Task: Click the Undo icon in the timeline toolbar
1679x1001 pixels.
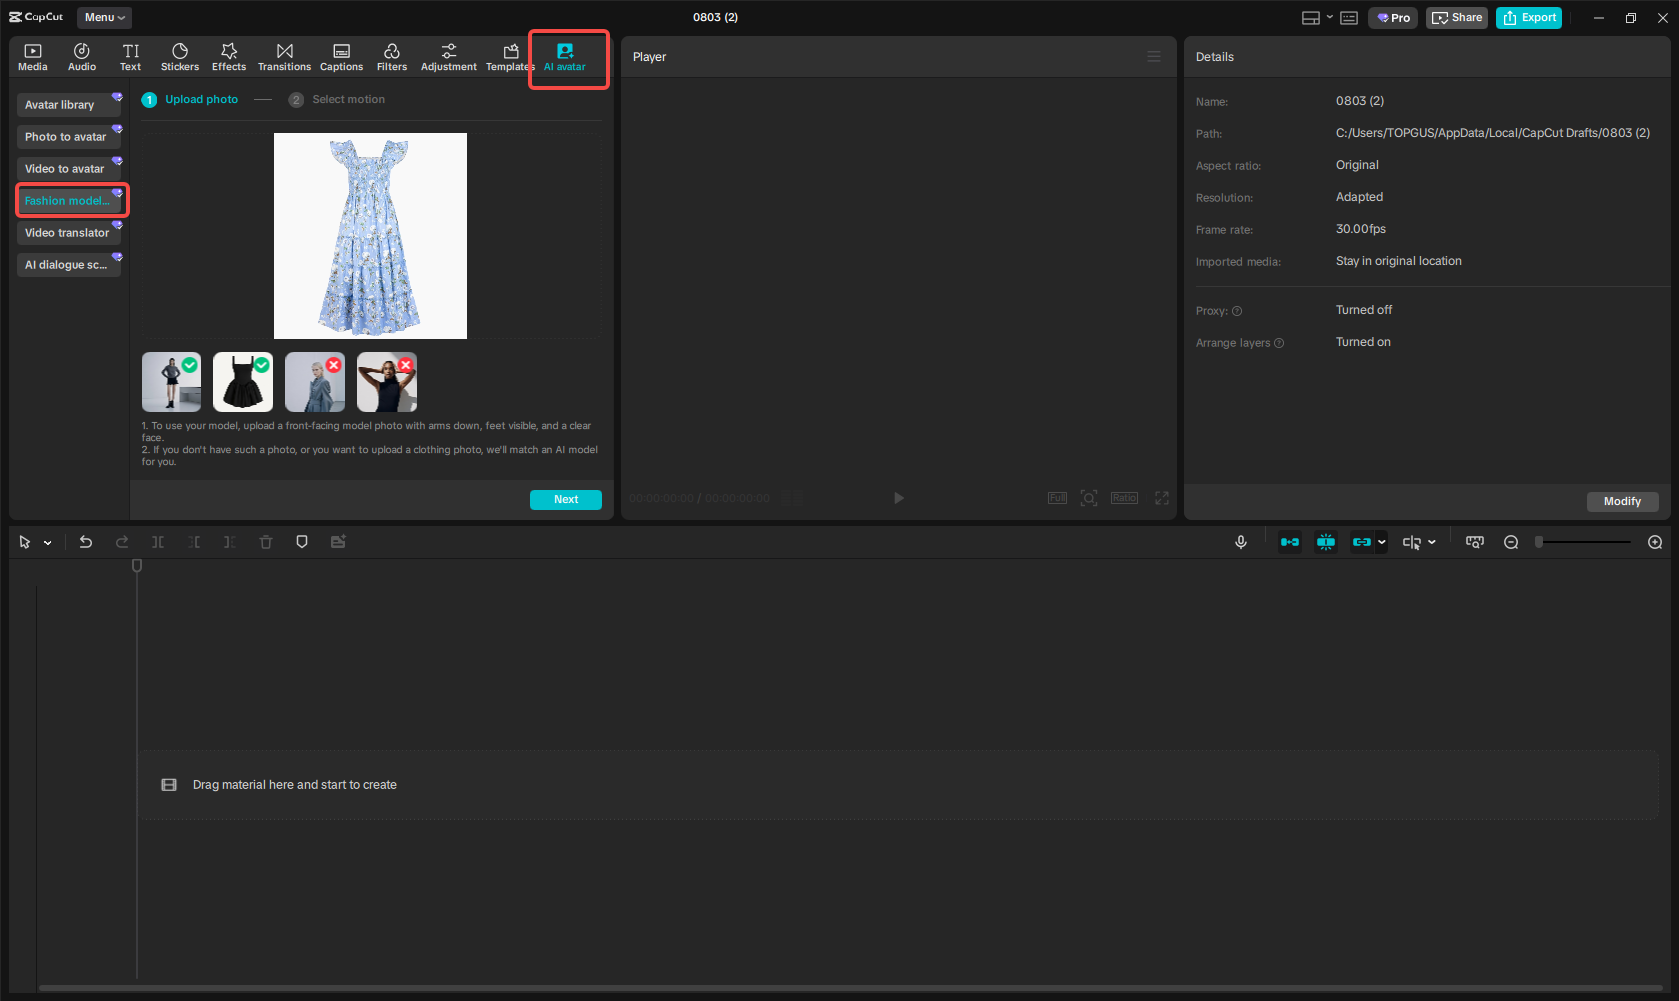Action: [86, 541]
